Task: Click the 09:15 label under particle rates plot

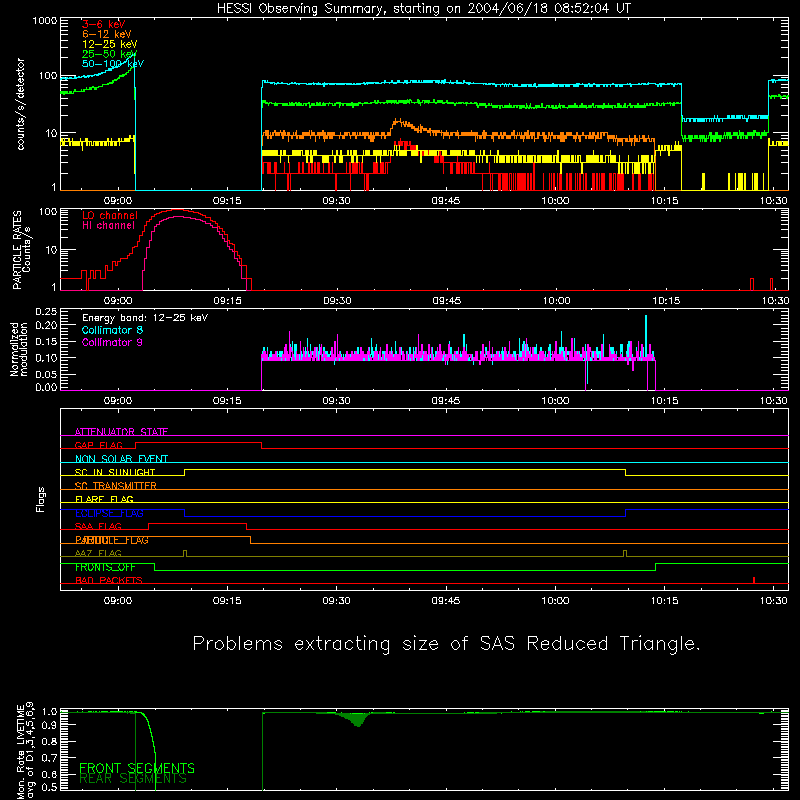Action: coord(227,301)
